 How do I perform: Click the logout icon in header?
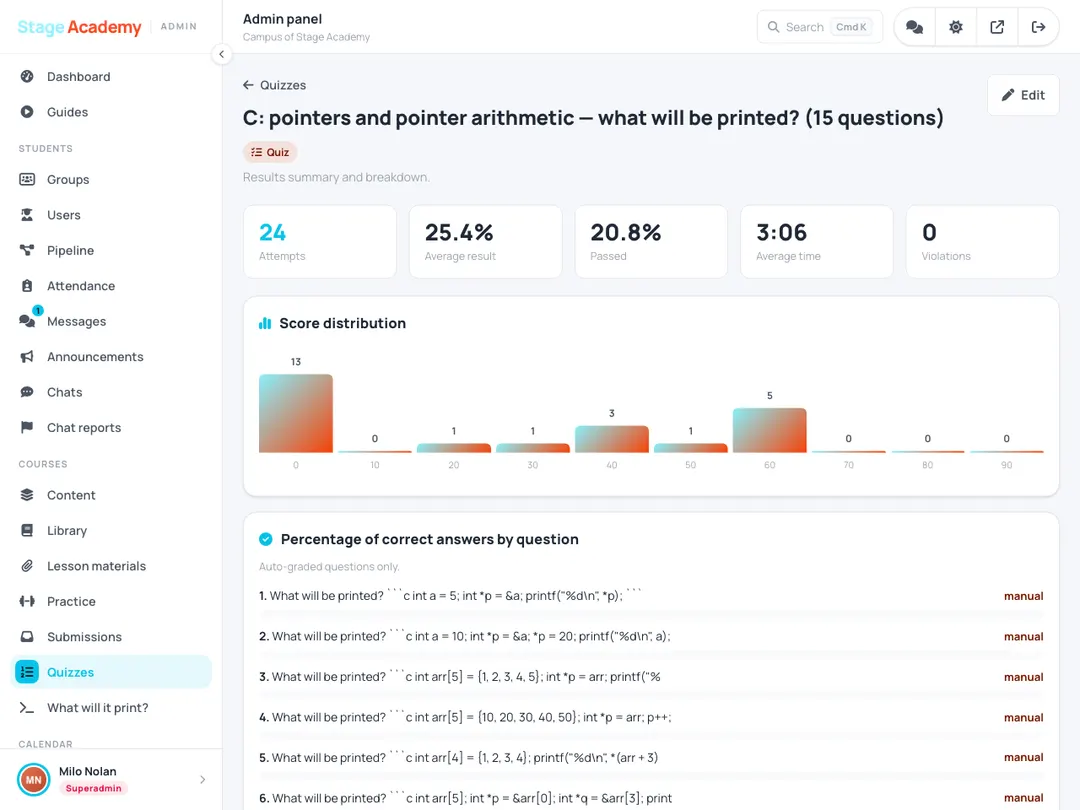tap(1038, 27)
